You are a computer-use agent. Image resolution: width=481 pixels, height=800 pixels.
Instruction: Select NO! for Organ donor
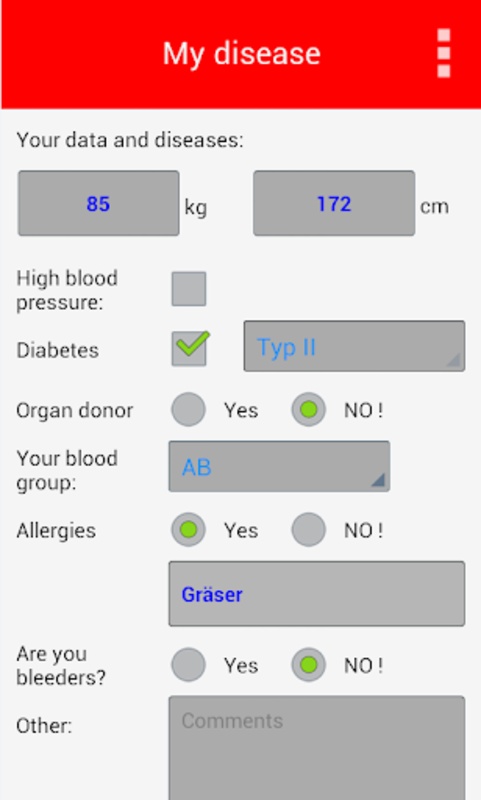309,409
